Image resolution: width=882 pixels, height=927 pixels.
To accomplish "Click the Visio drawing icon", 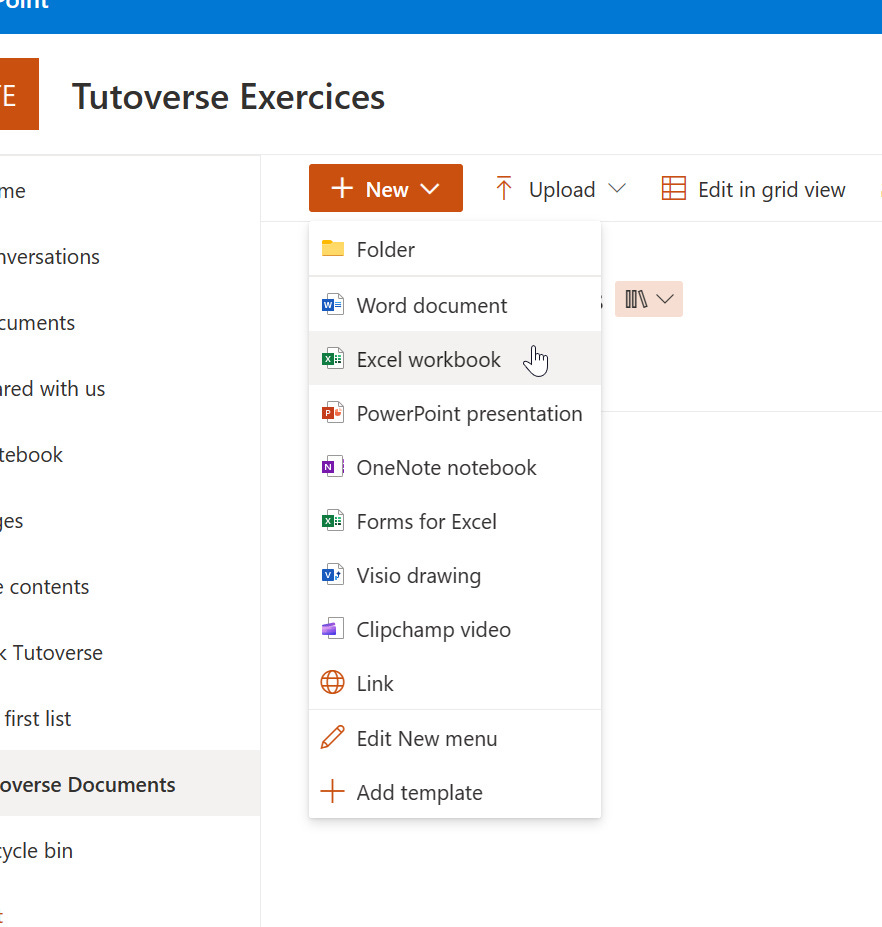I will pos(333,575).
